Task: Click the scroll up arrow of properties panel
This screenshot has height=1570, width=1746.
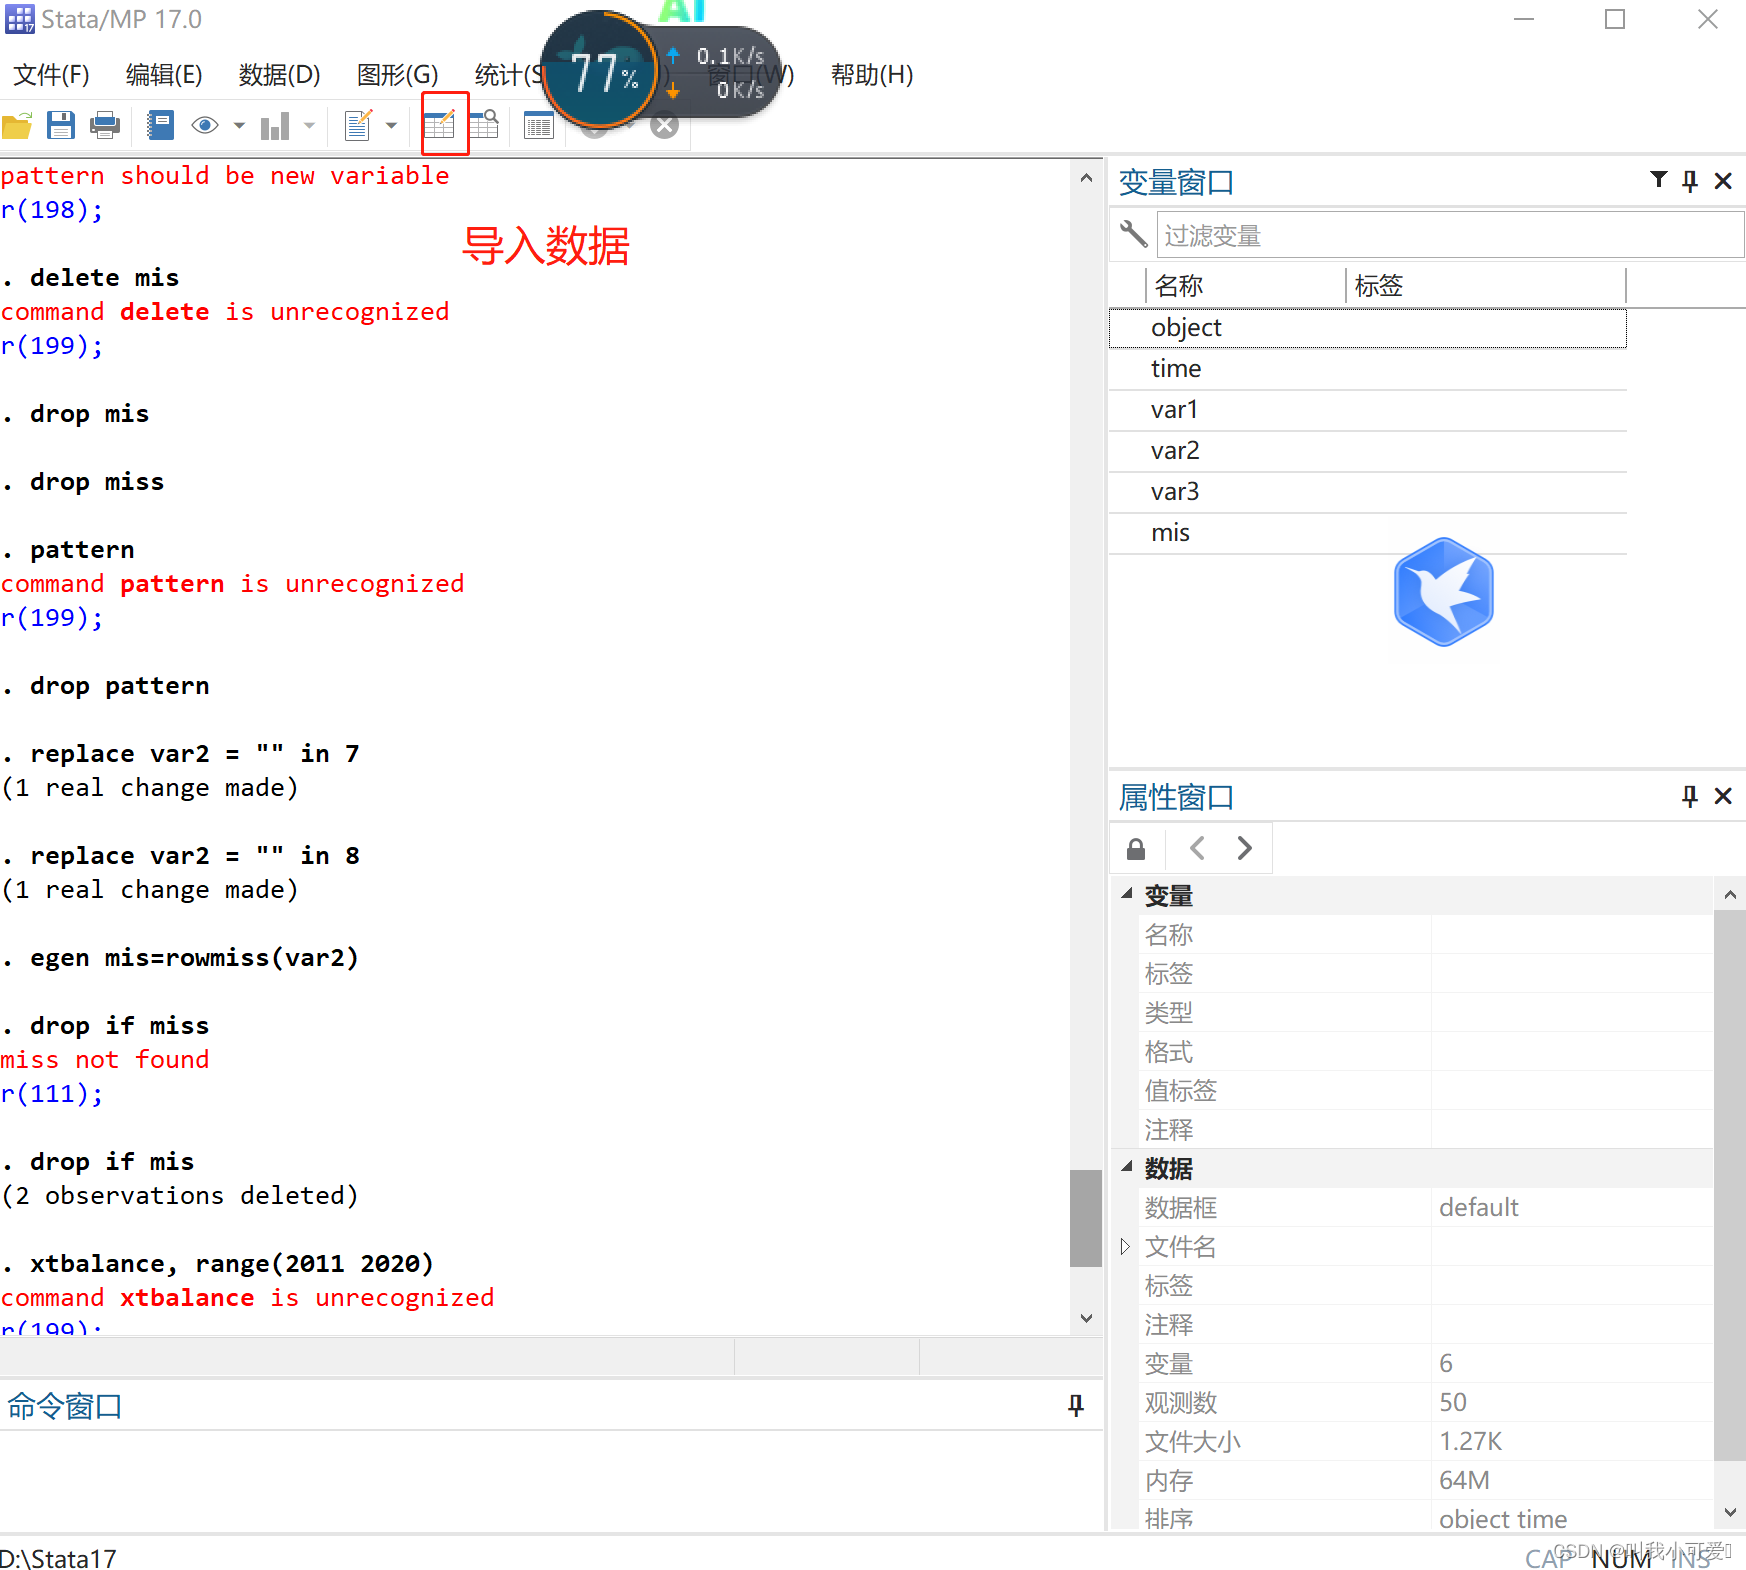Action: pos(1730,895)
